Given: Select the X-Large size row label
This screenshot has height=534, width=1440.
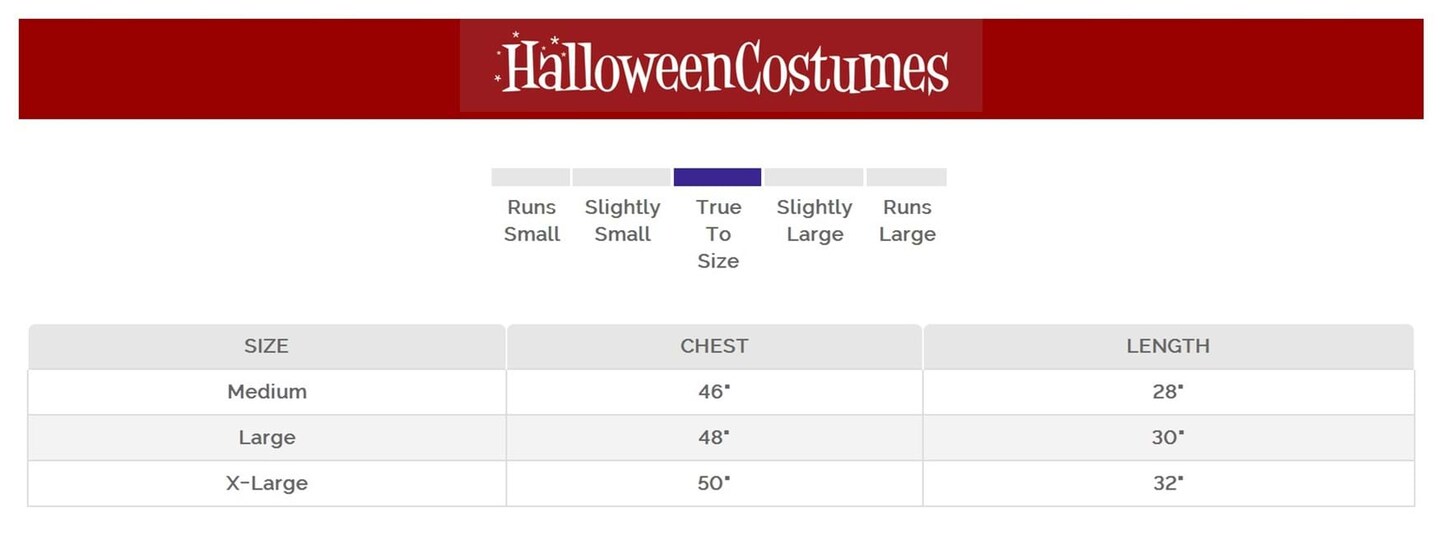Looking at the screenshot, I should [267, 483].
